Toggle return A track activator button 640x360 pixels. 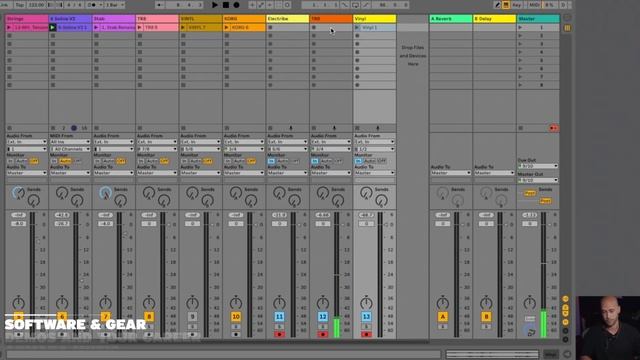pyautogui.click(x=442, y=317)
